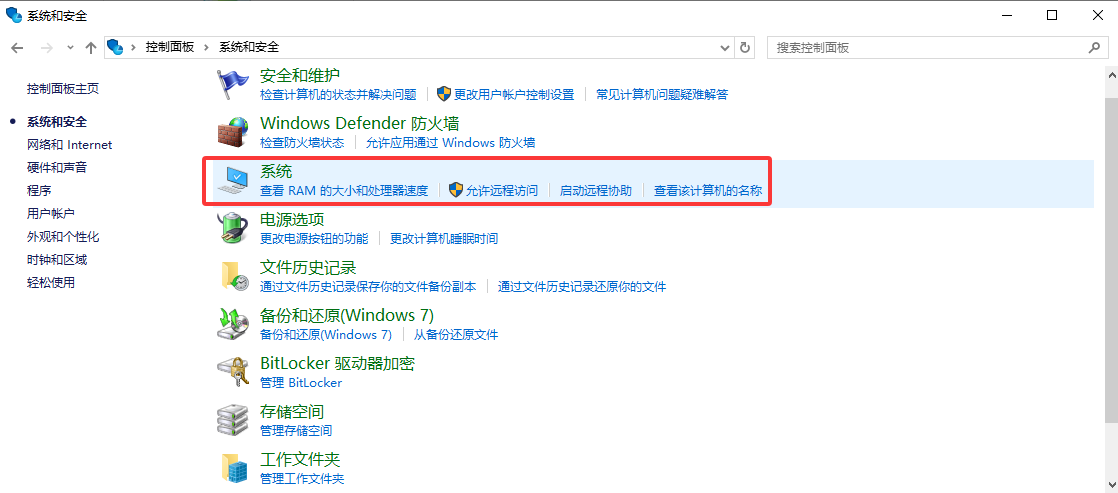The image size is (1118, 493).
Task: Select 系统和安全 in the address breadcrumb
Action: [x=249, y=47]
